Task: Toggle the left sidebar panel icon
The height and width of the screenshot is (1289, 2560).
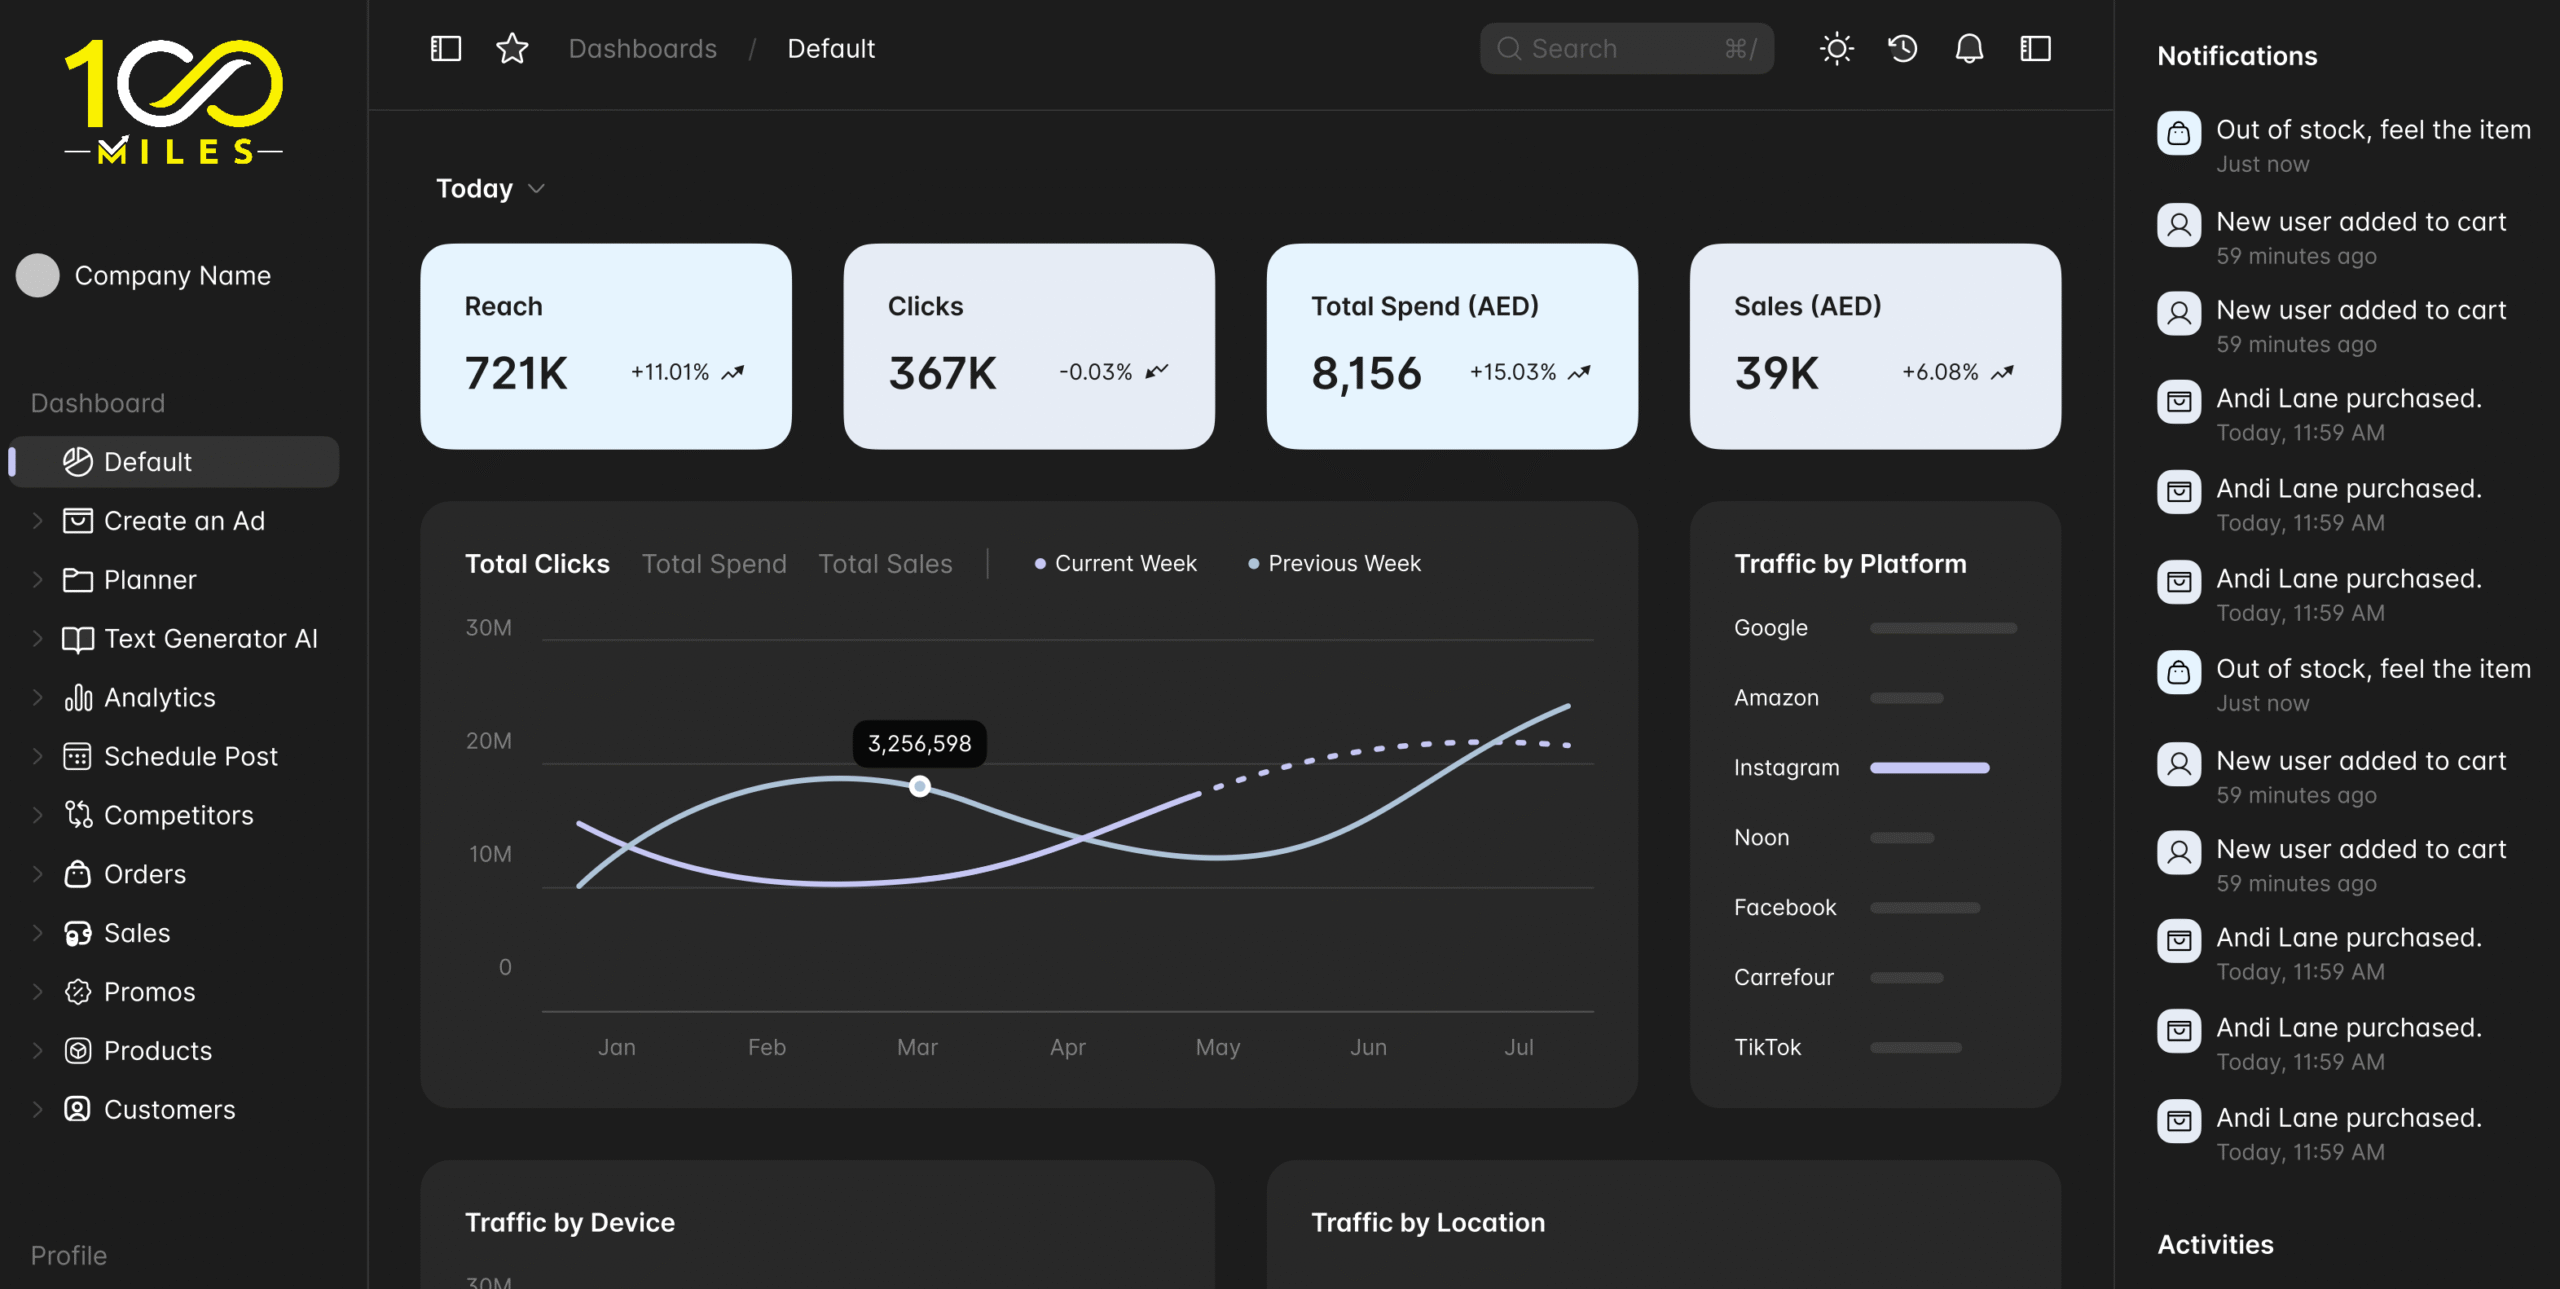Action: point(446,48)
